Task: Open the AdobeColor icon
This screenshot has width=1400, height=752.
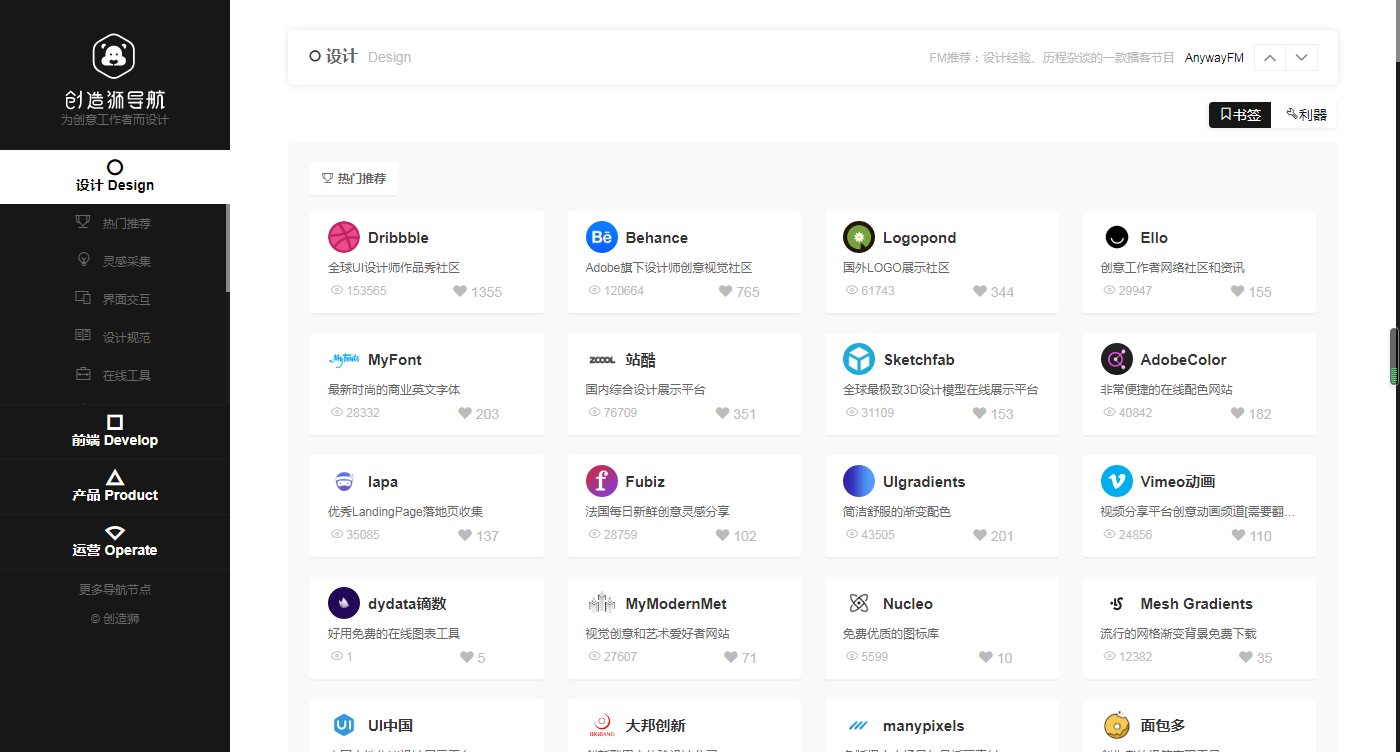Action: pyautogui.click(x=1116, y=359)
